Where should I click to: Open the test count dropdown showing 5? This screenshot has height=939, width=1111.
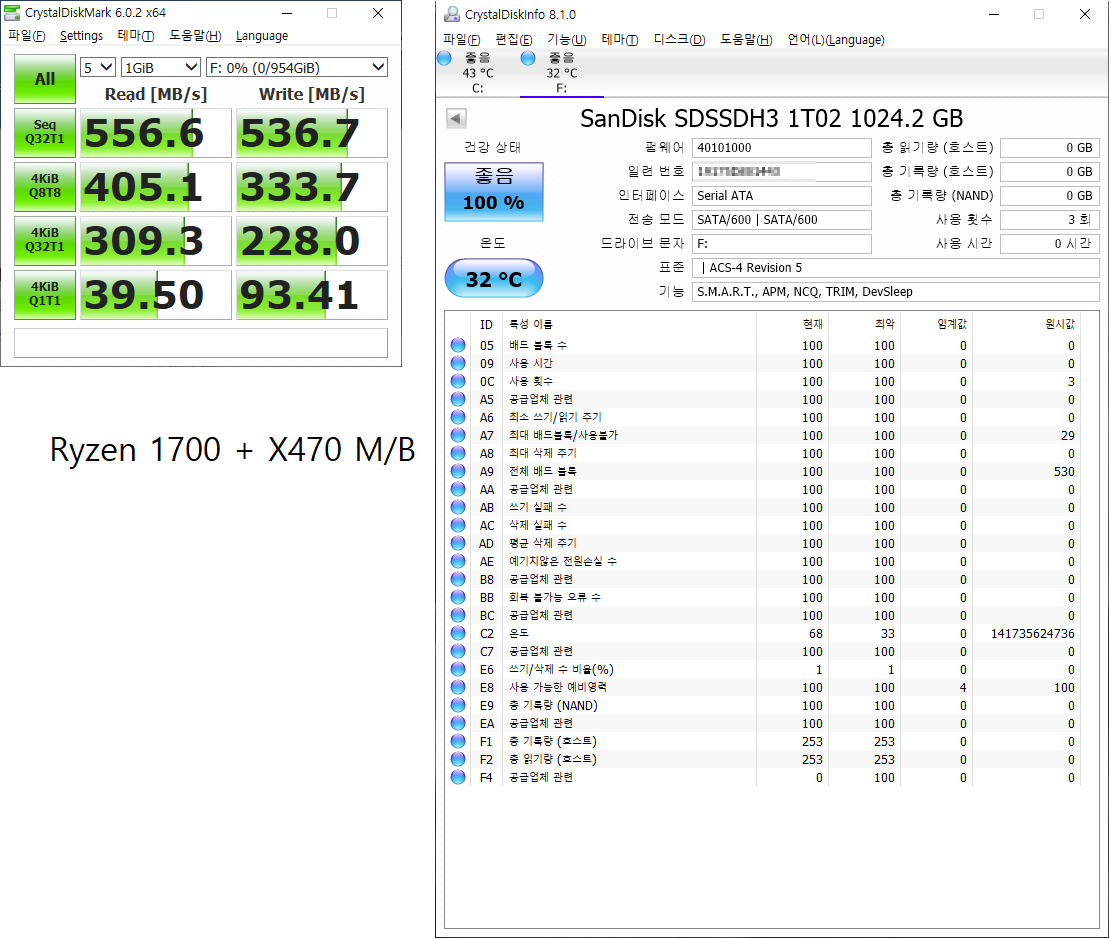point(98,67)
